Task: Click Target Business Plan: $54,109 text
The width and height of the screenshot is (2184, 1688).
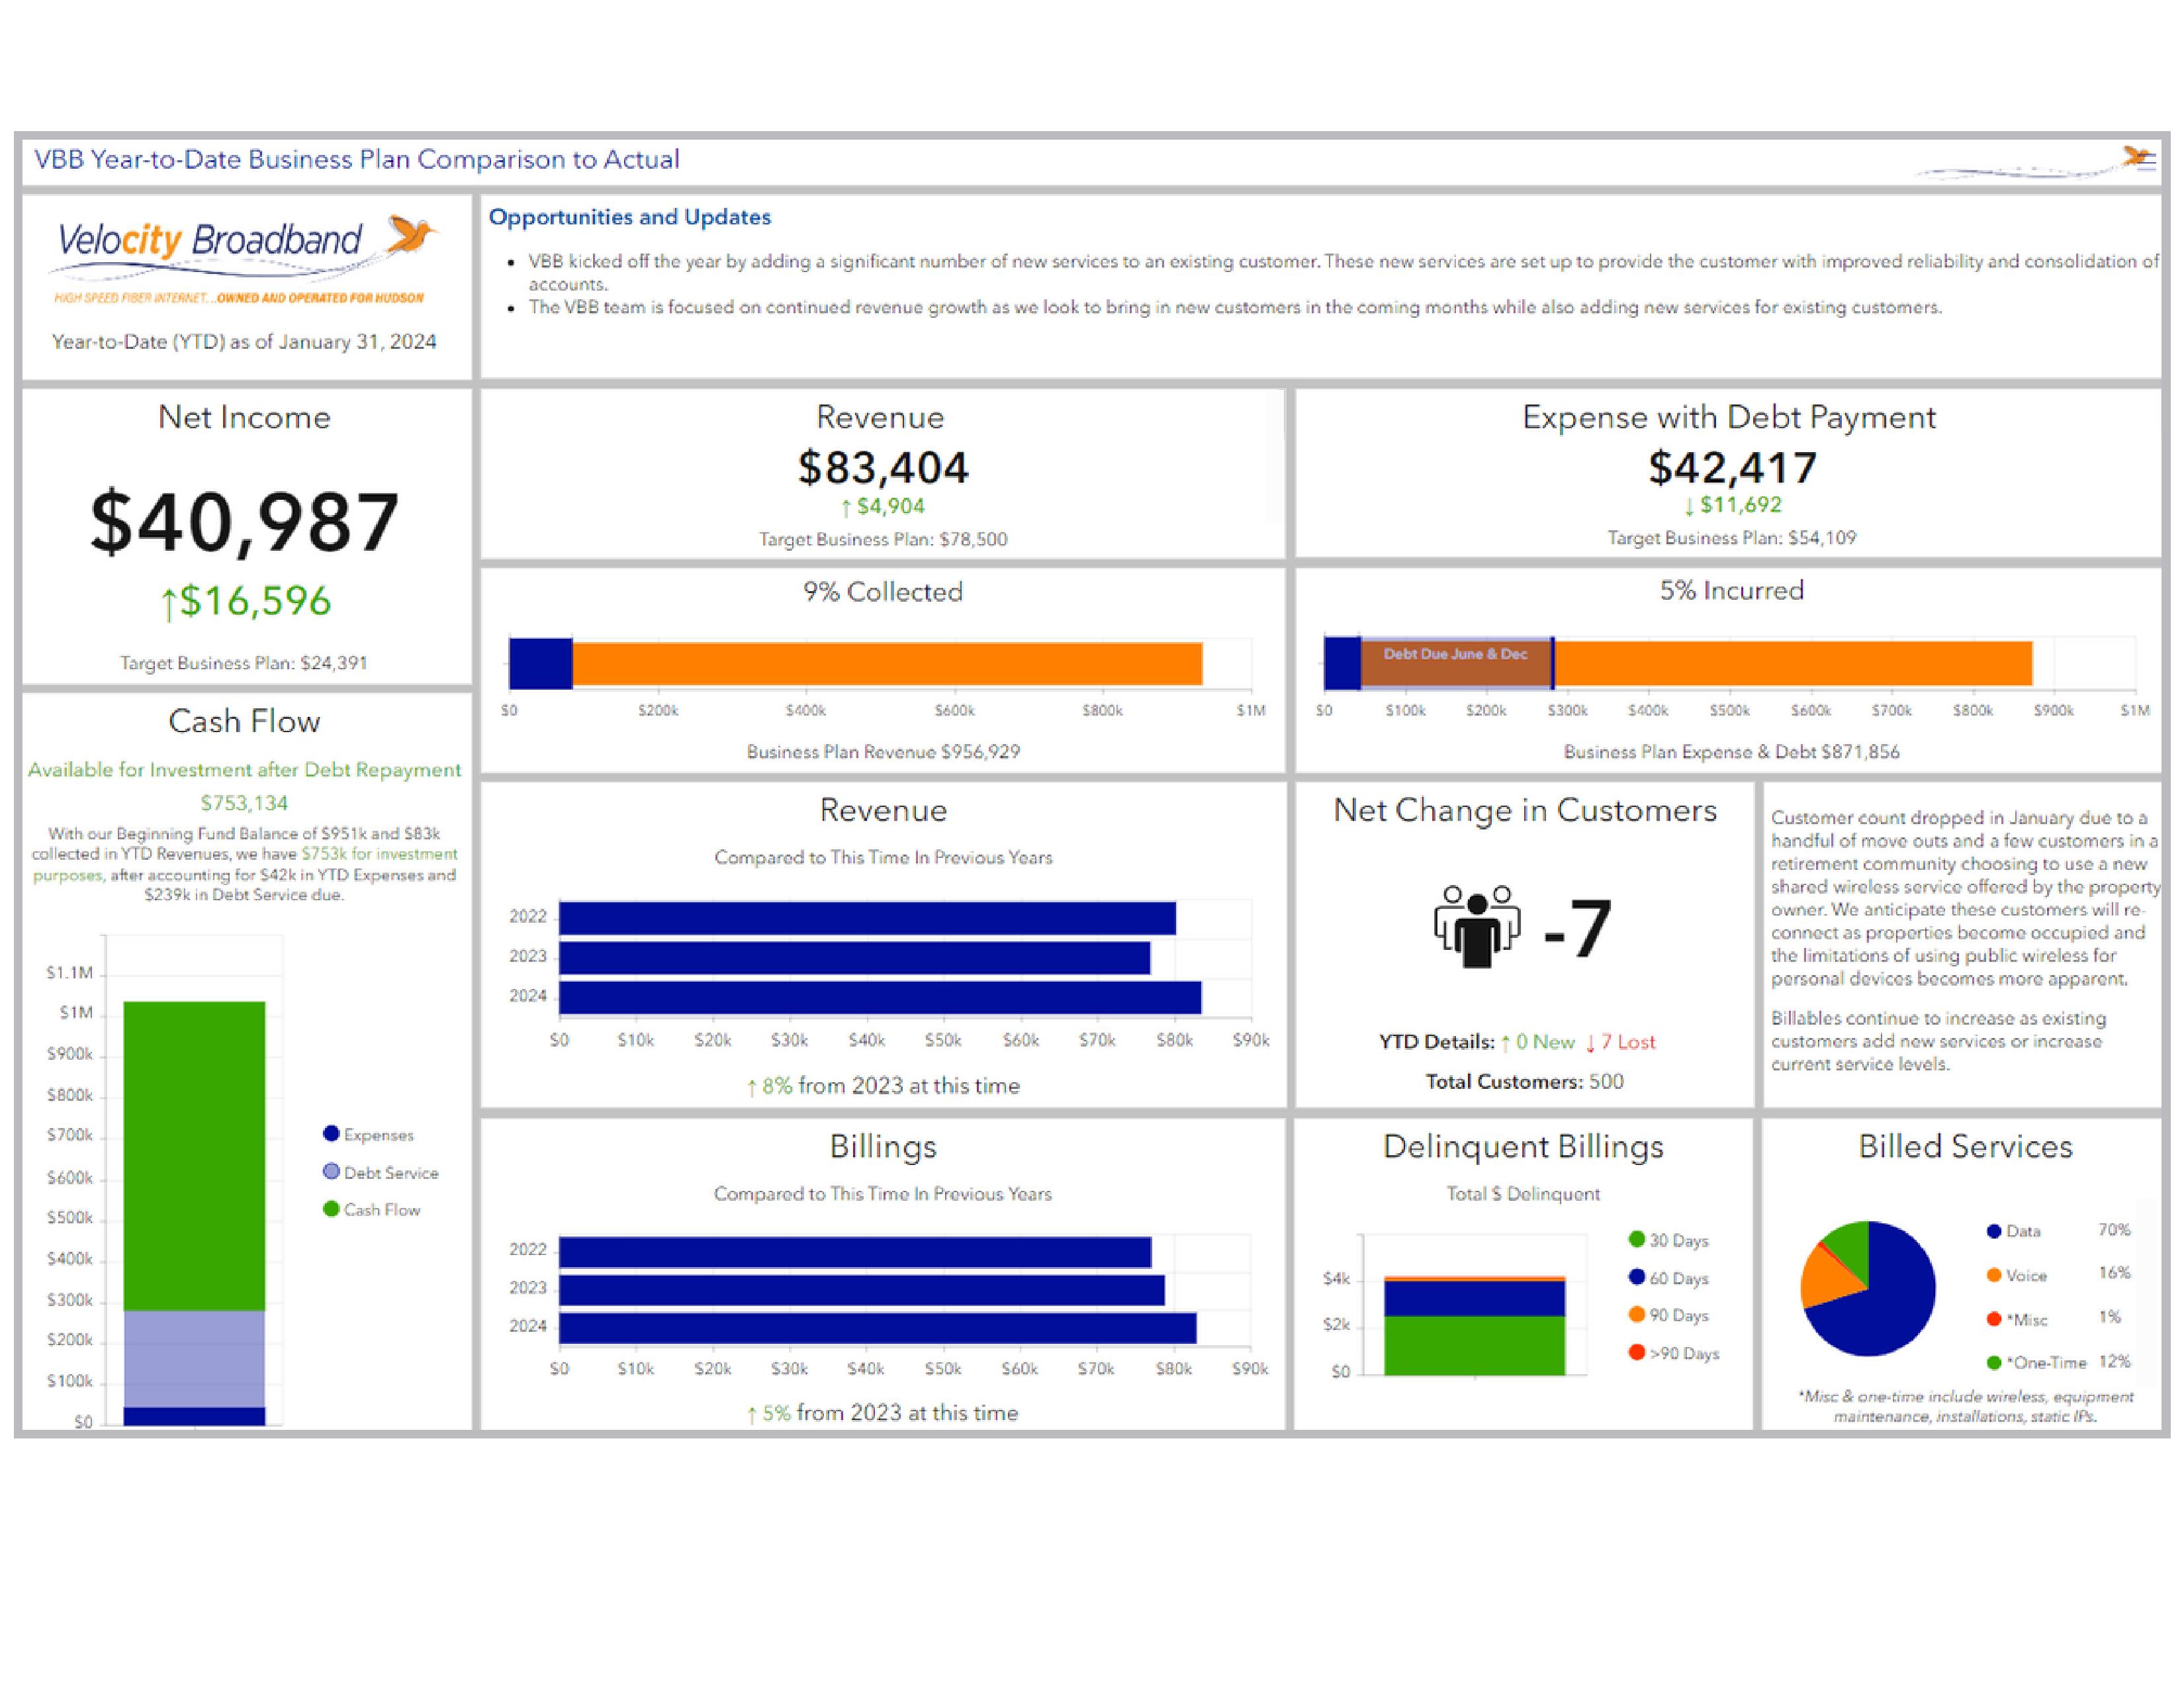Action: click(1732, 538)
